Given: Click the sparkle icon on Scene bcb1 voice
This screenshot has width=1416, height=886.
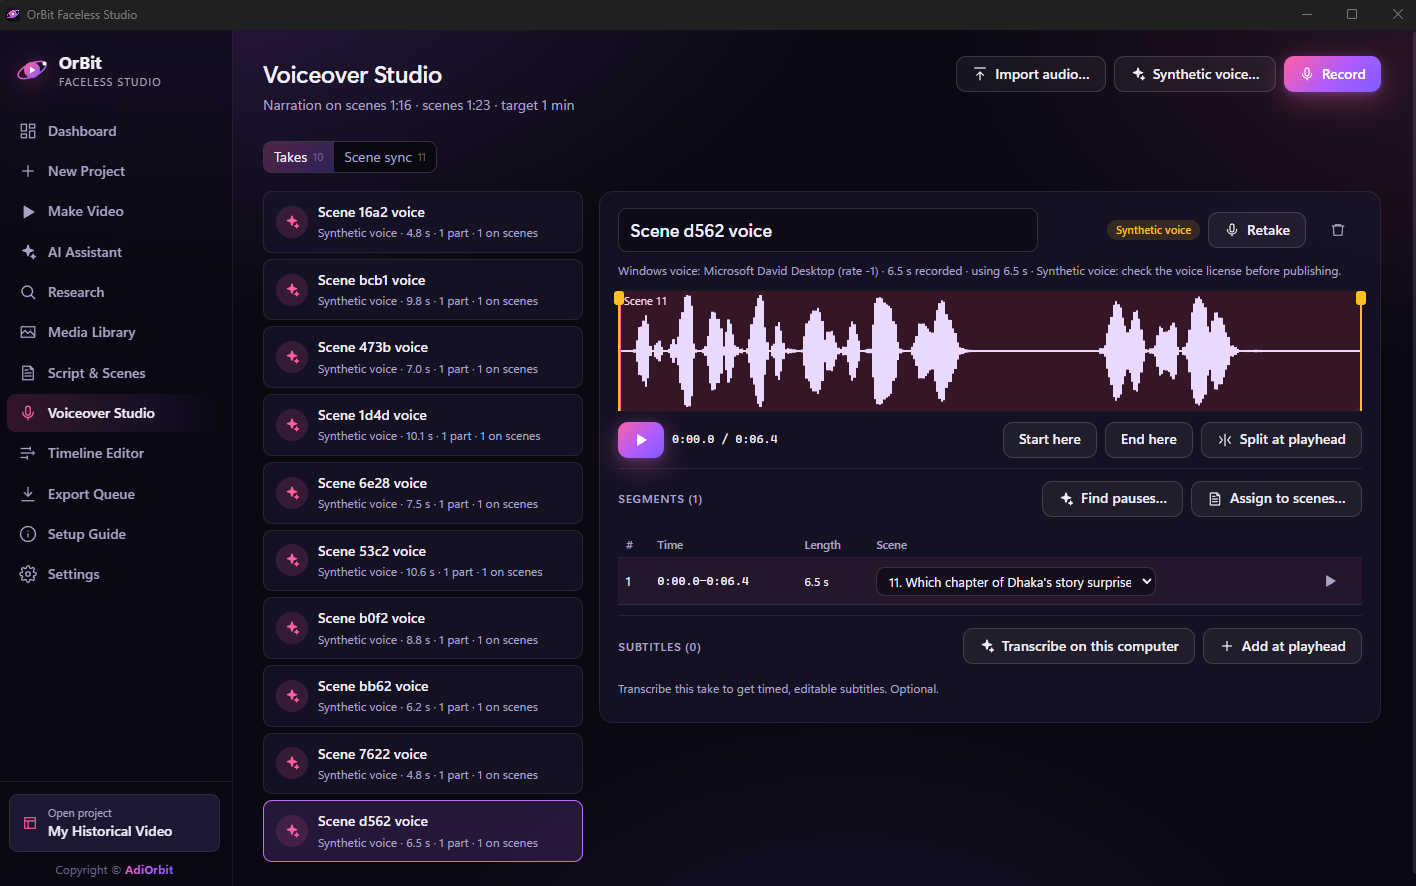Looking at the screenshot, I should (293, 290).
